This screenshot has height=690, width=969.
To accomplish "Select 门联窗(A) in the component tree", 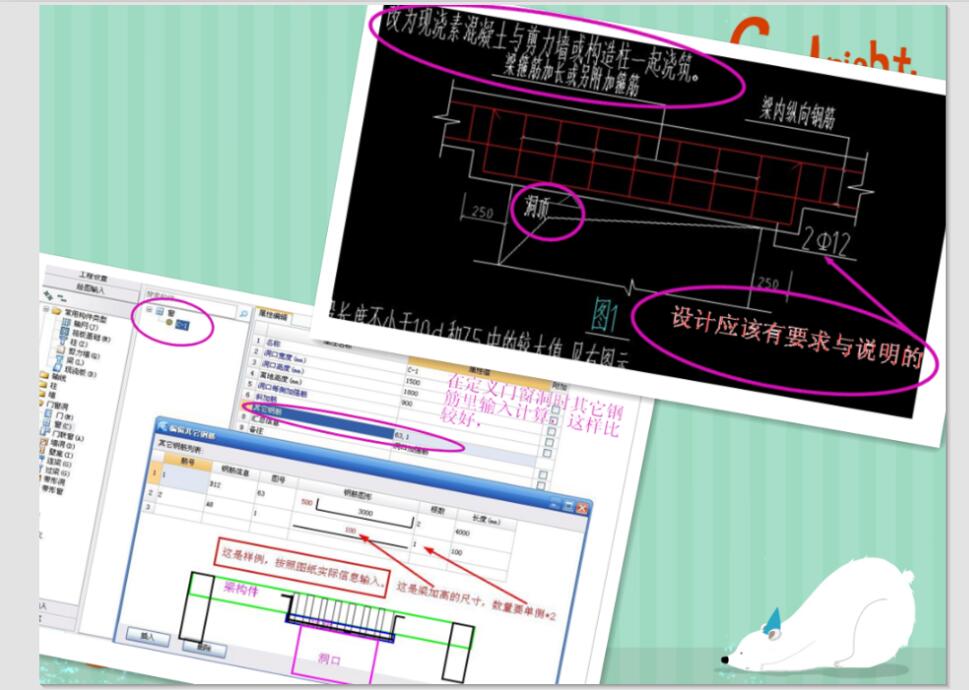I will pyautogui.click(x=62, y=437).
